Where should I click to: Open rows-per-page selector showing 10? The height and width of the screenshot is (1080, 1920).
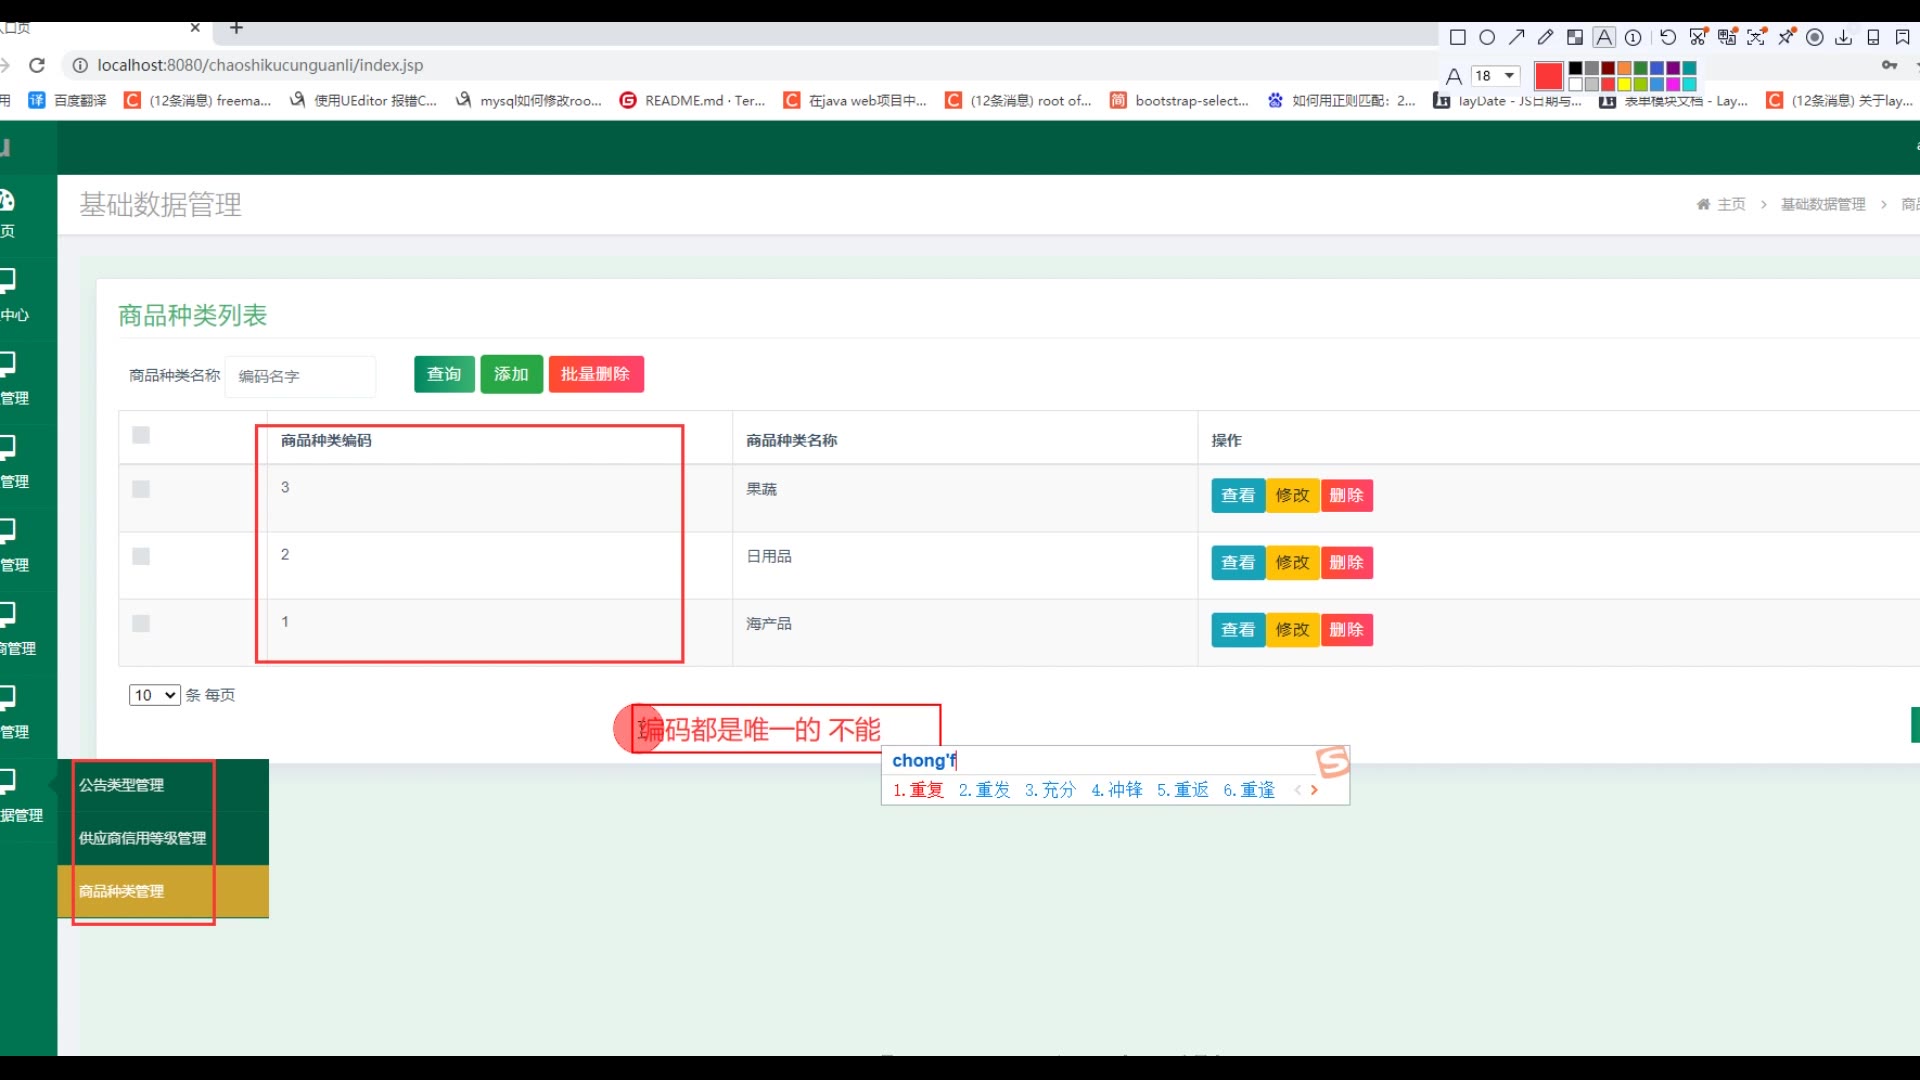[x=154, y=695]
